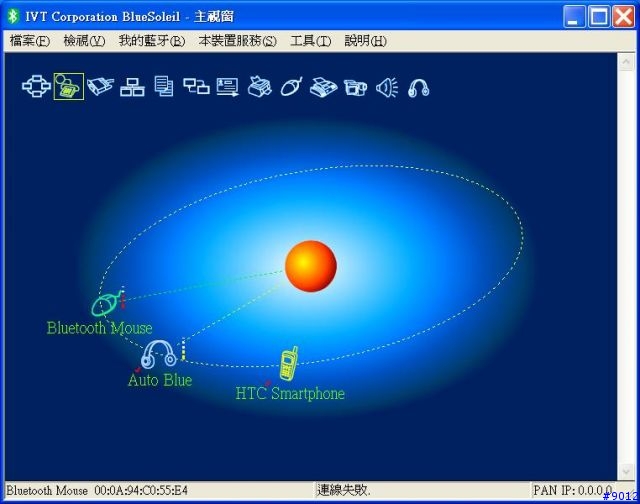
Task: Click the scrollbar up arrow
Action: [x=626, y=62]
